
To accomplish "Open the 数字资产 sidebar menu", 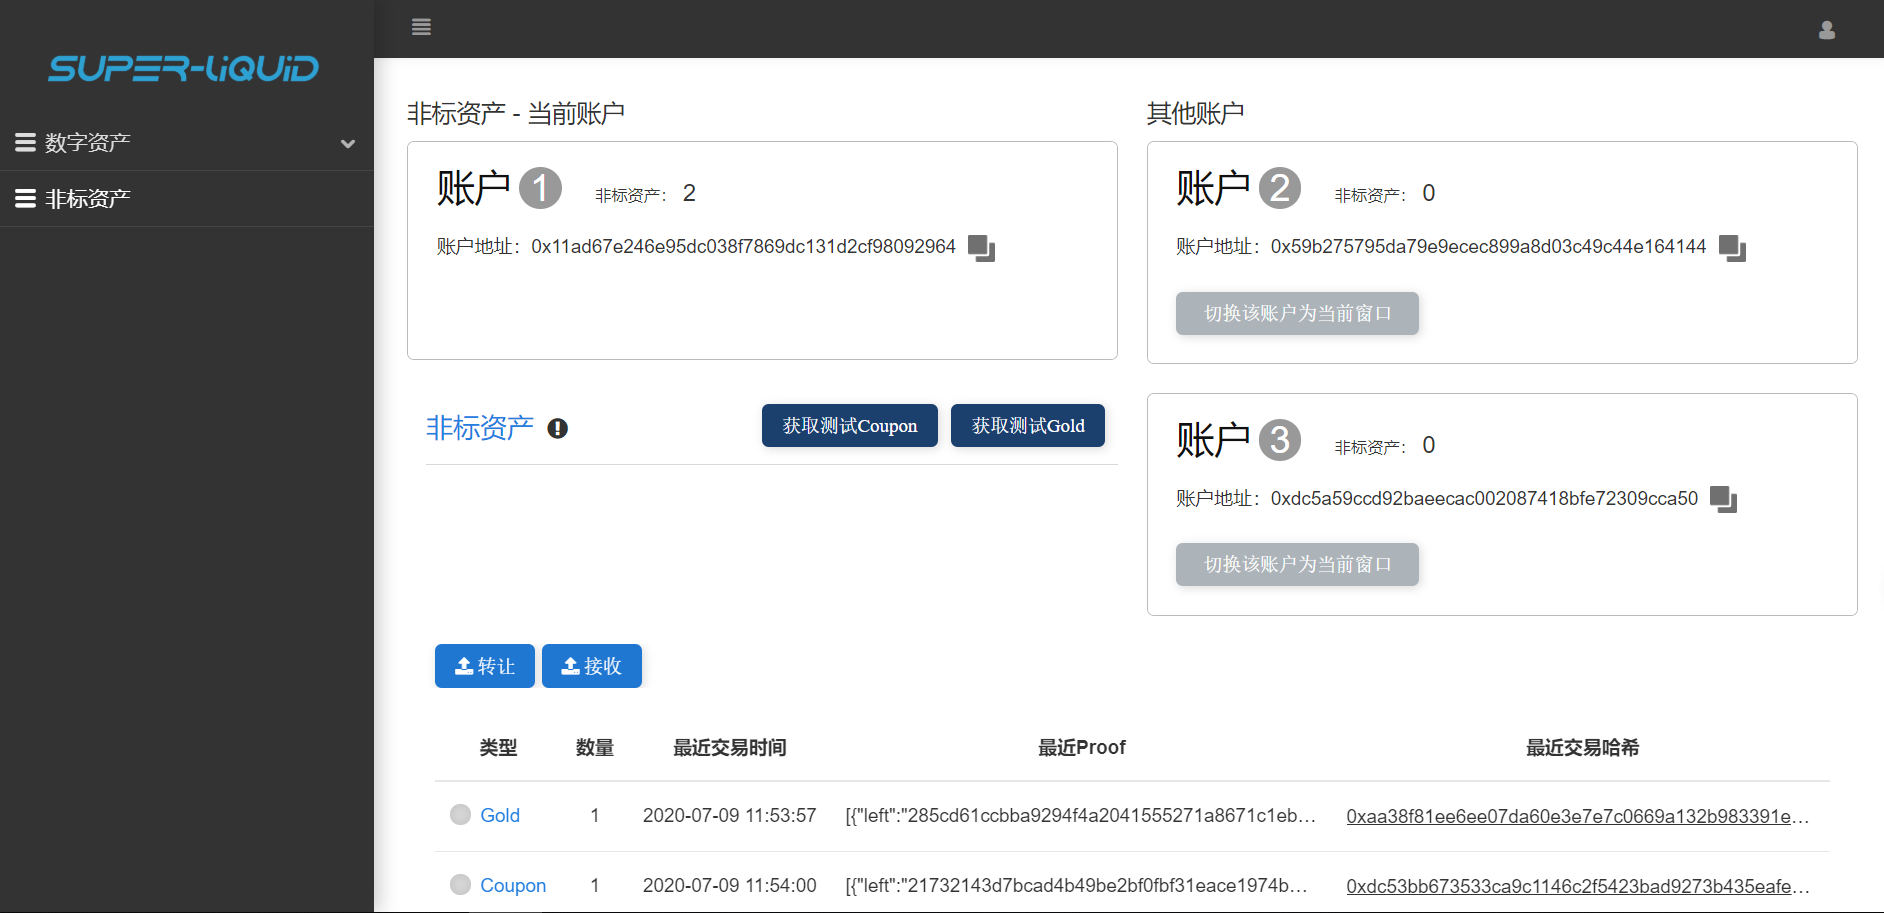I will (88, 143).
